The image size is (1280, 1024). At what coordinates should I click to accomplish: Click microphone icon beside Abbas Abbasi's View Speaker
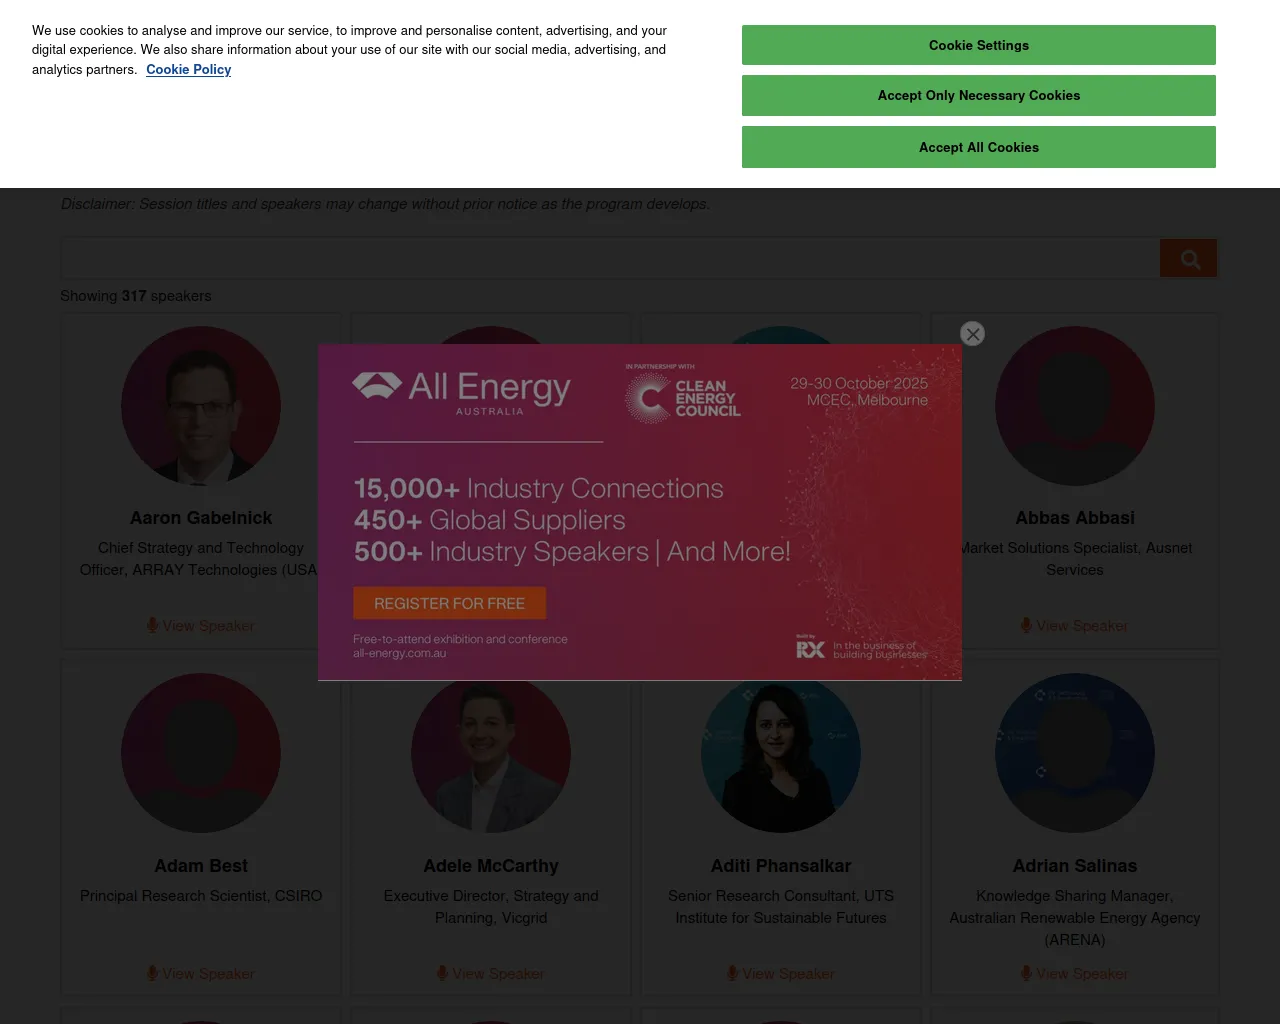(1027, 625)
